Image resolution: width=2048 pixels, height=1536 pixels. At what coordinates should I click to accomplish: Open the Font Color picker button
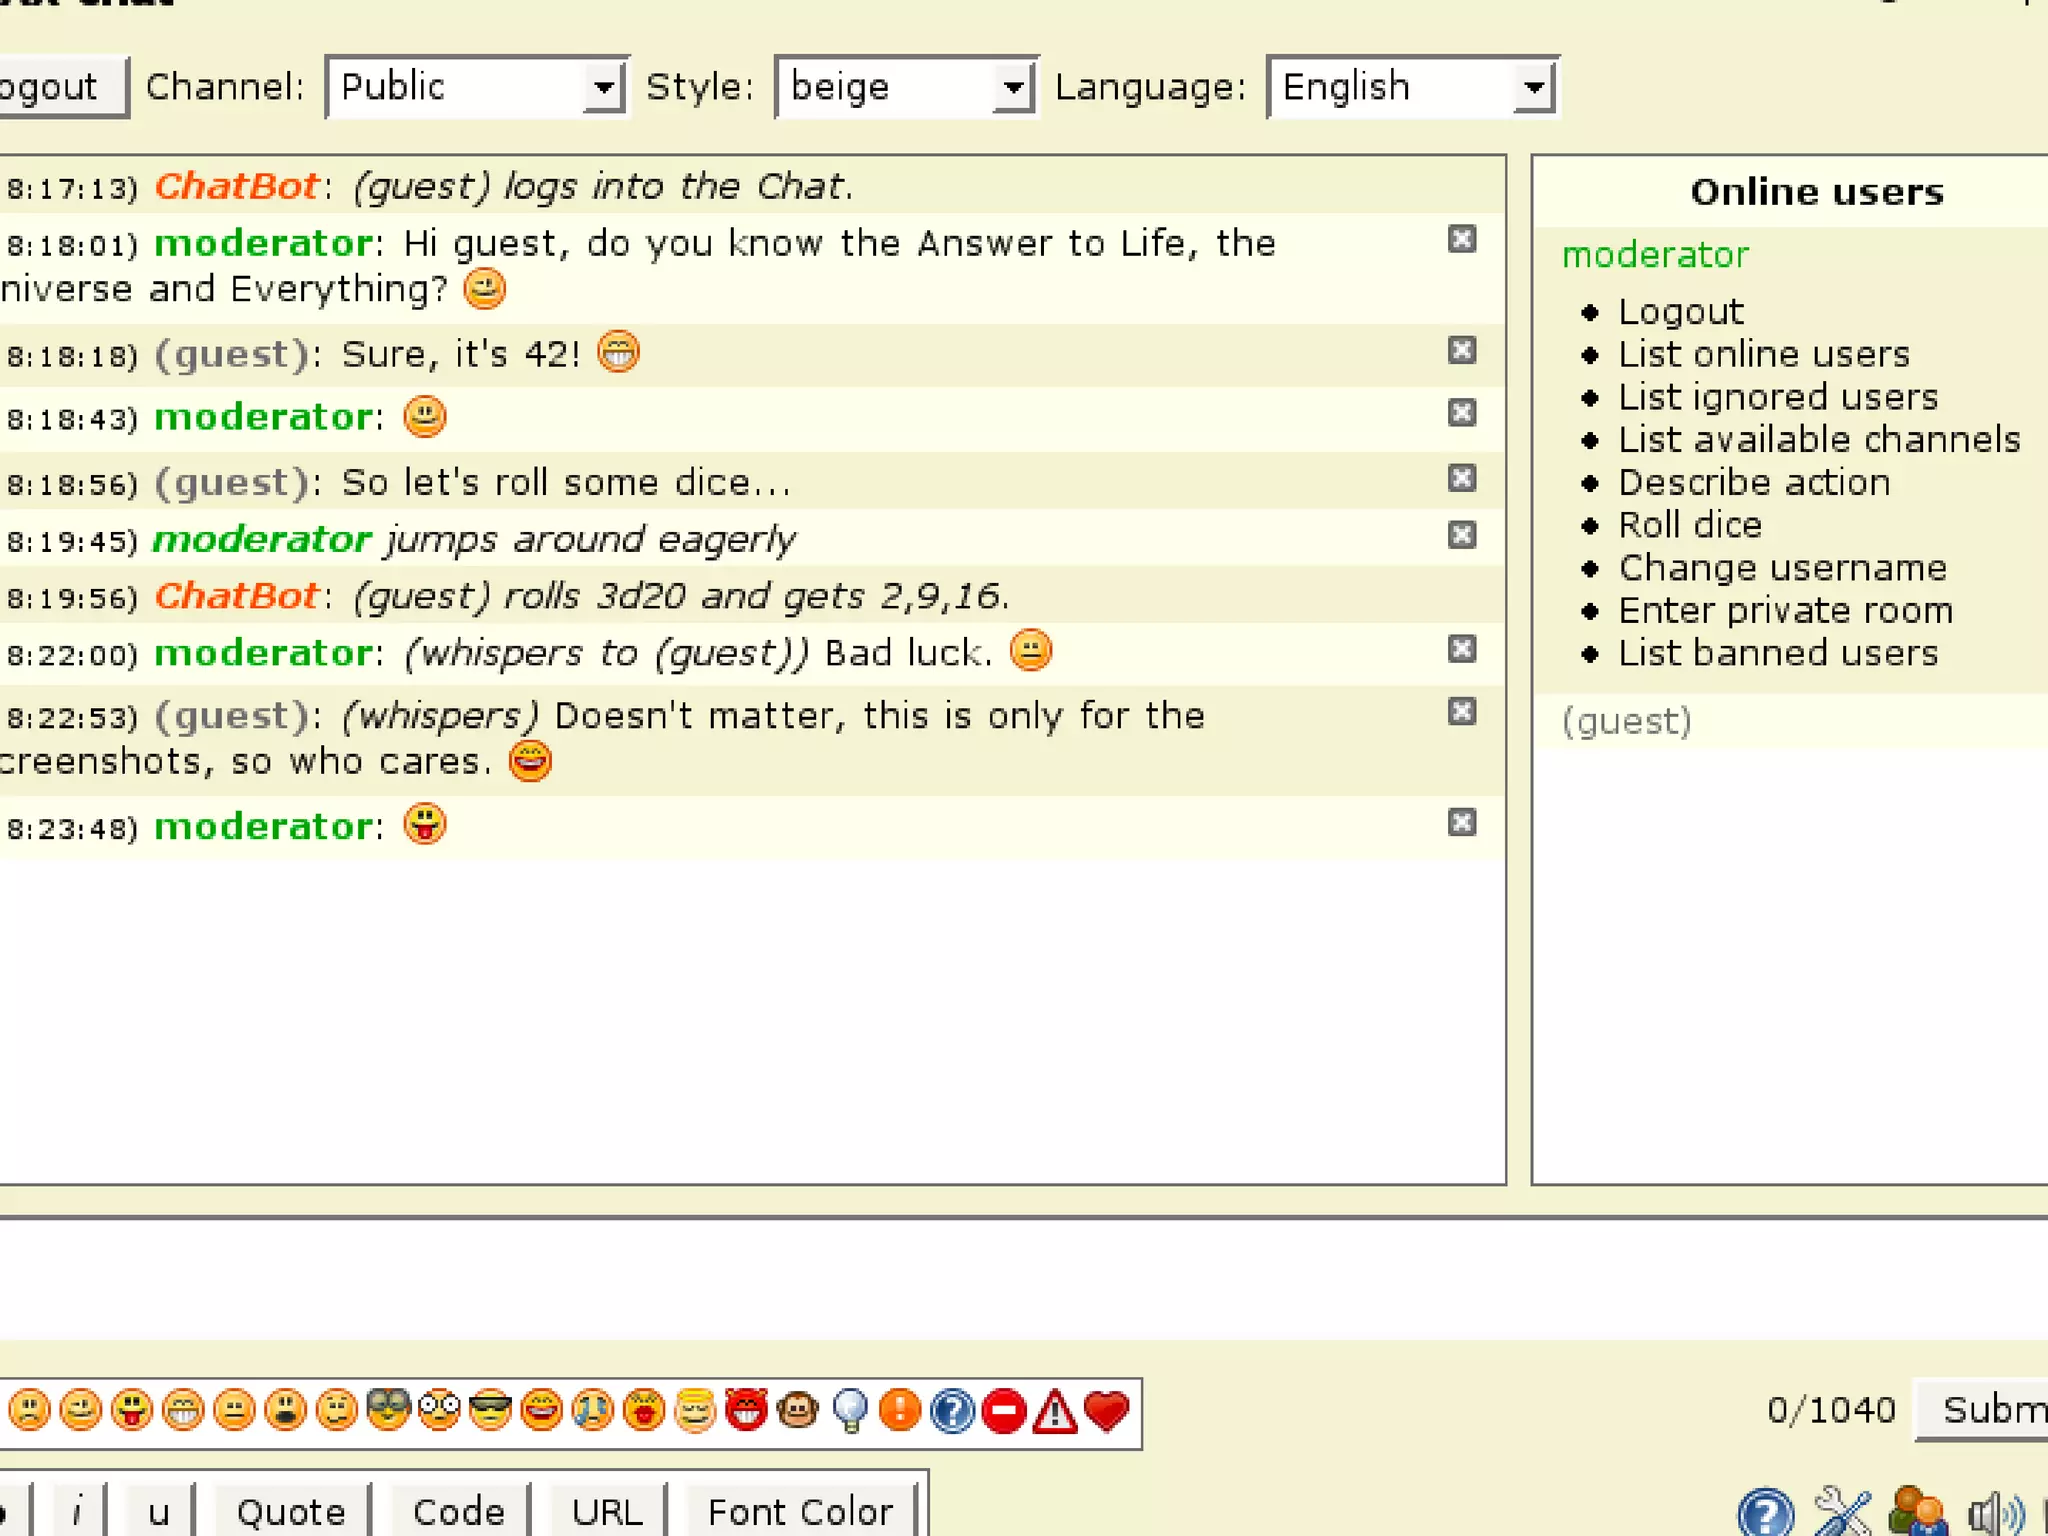[x=800, y=1512]
